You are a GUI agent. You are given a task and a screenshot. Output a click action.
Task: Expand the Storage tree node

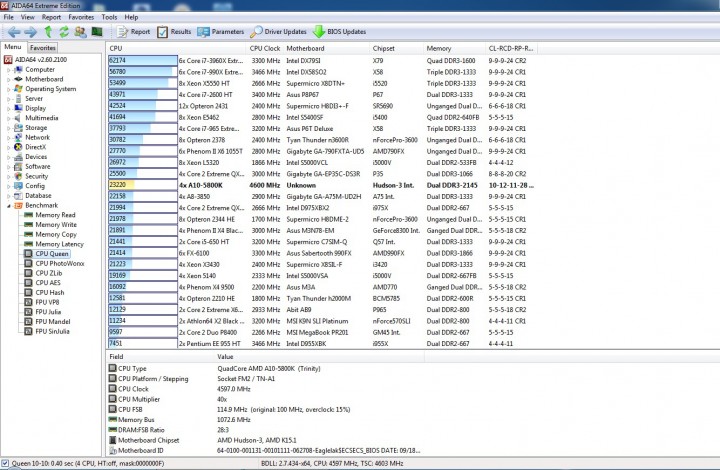point(8,128)
